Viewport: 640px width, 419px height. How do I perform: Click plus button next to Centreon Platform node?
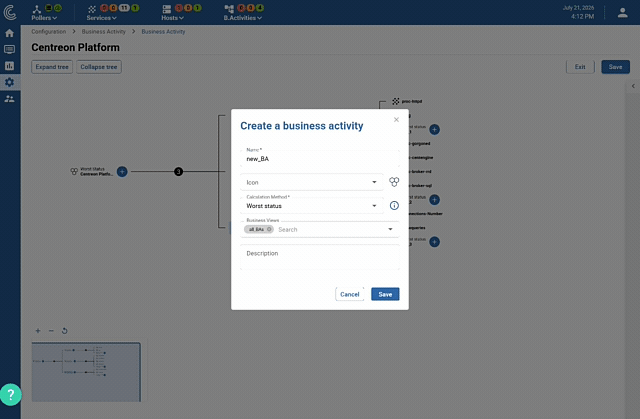(x=122, y=172)
